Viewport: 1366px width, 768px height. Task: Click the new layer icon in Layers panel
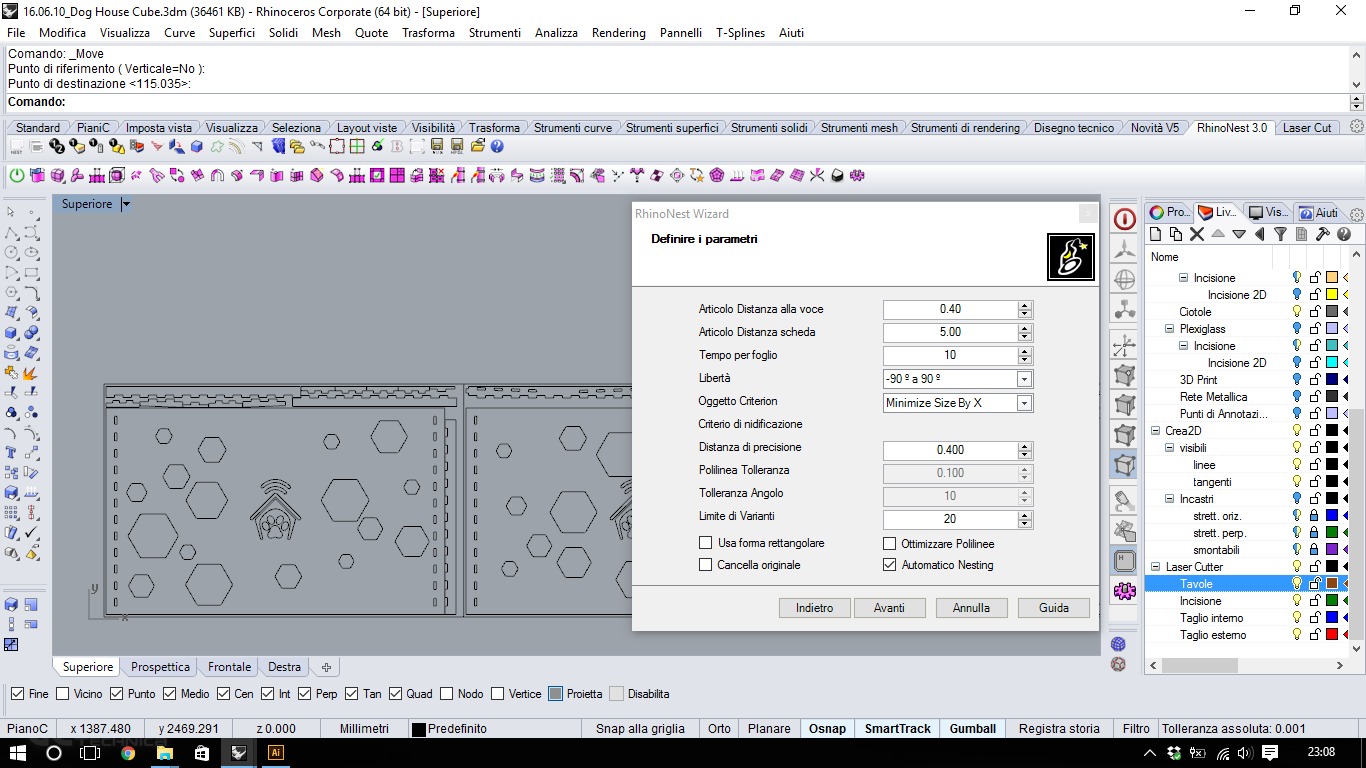1155,234
